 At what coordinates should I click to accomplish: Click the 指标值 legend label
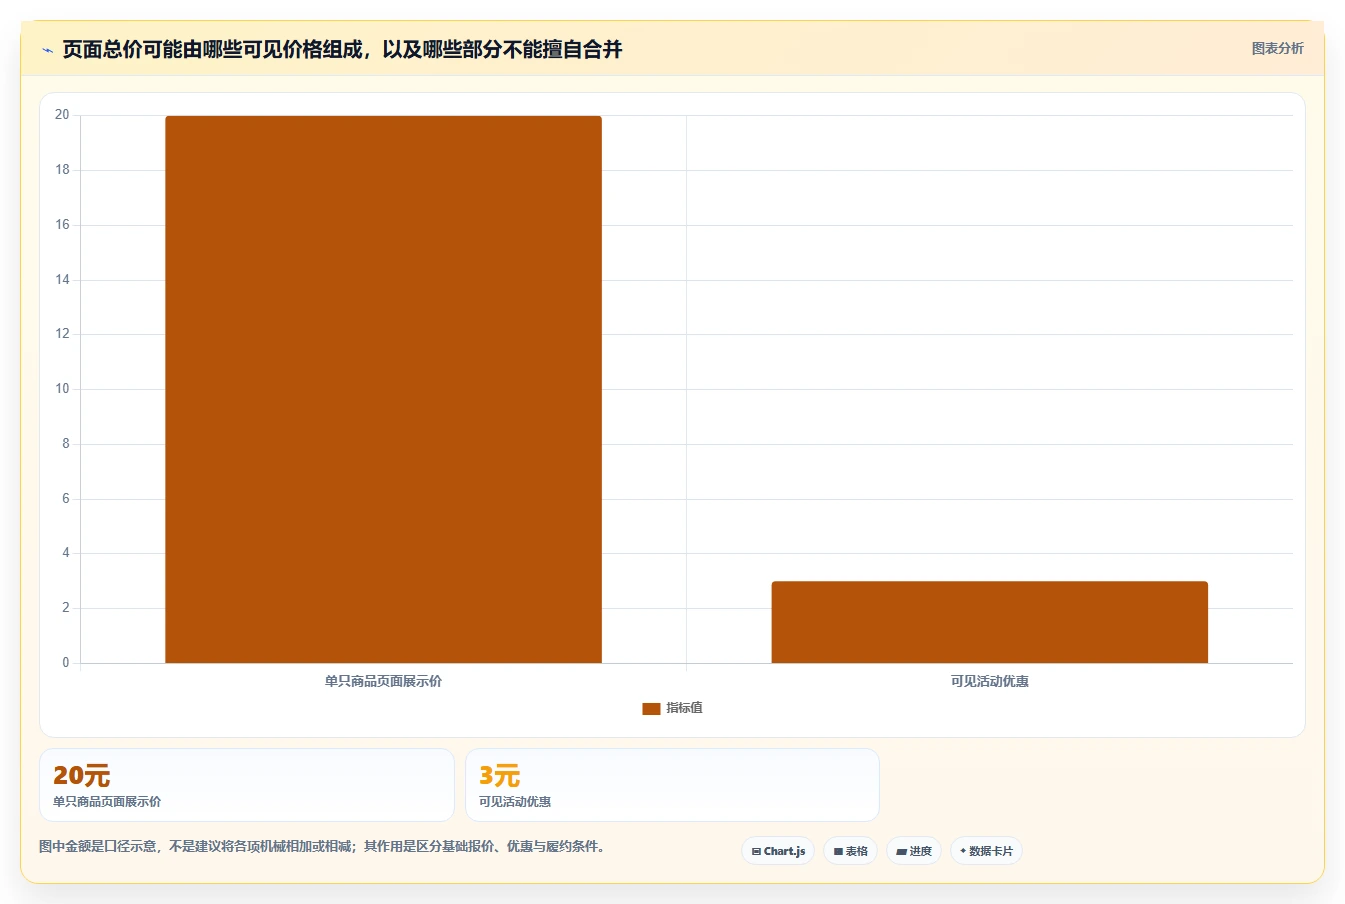click(685, 708)
